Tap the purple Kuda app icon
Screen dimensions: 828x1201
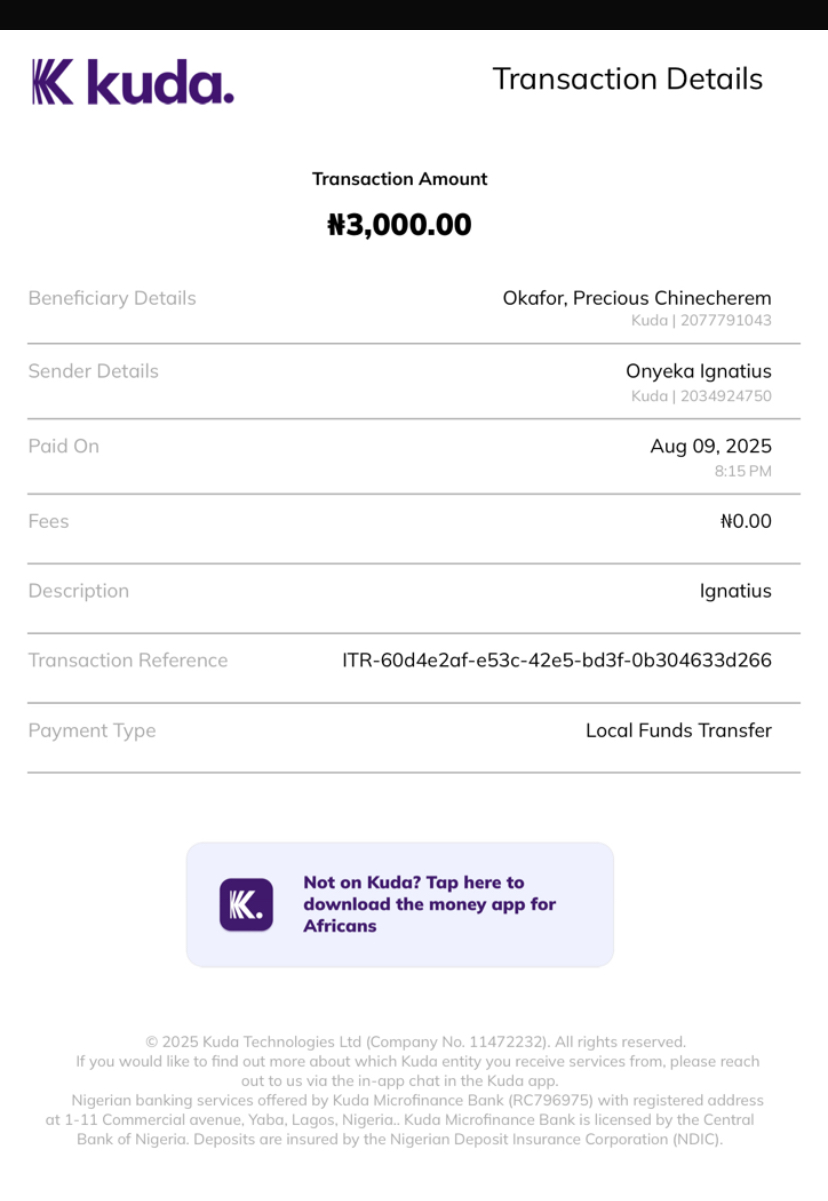(x=246, y=905)
